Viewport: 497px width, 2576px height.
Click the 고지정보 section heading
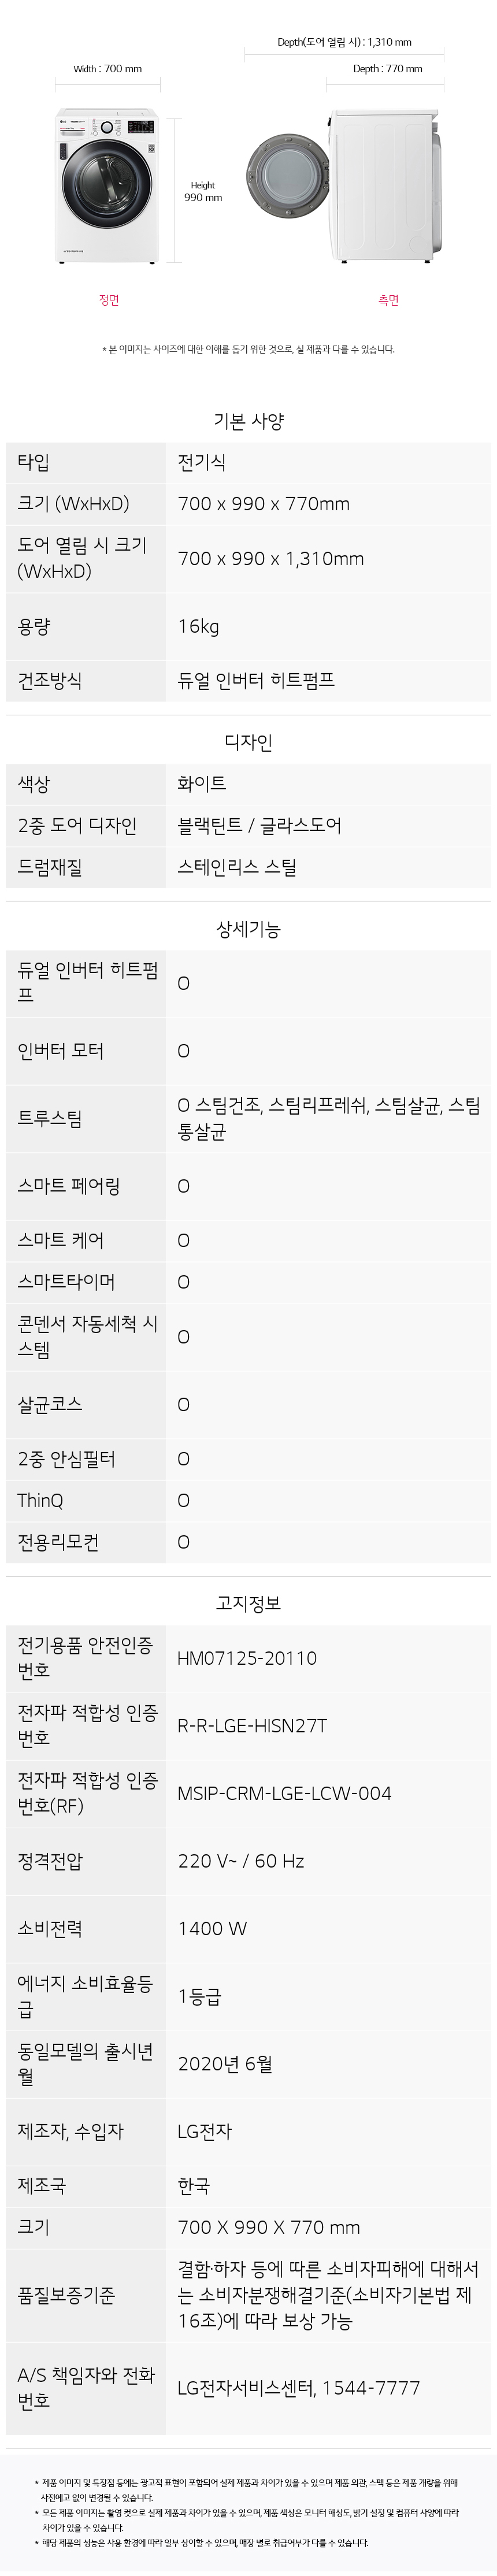point(248,1602)
